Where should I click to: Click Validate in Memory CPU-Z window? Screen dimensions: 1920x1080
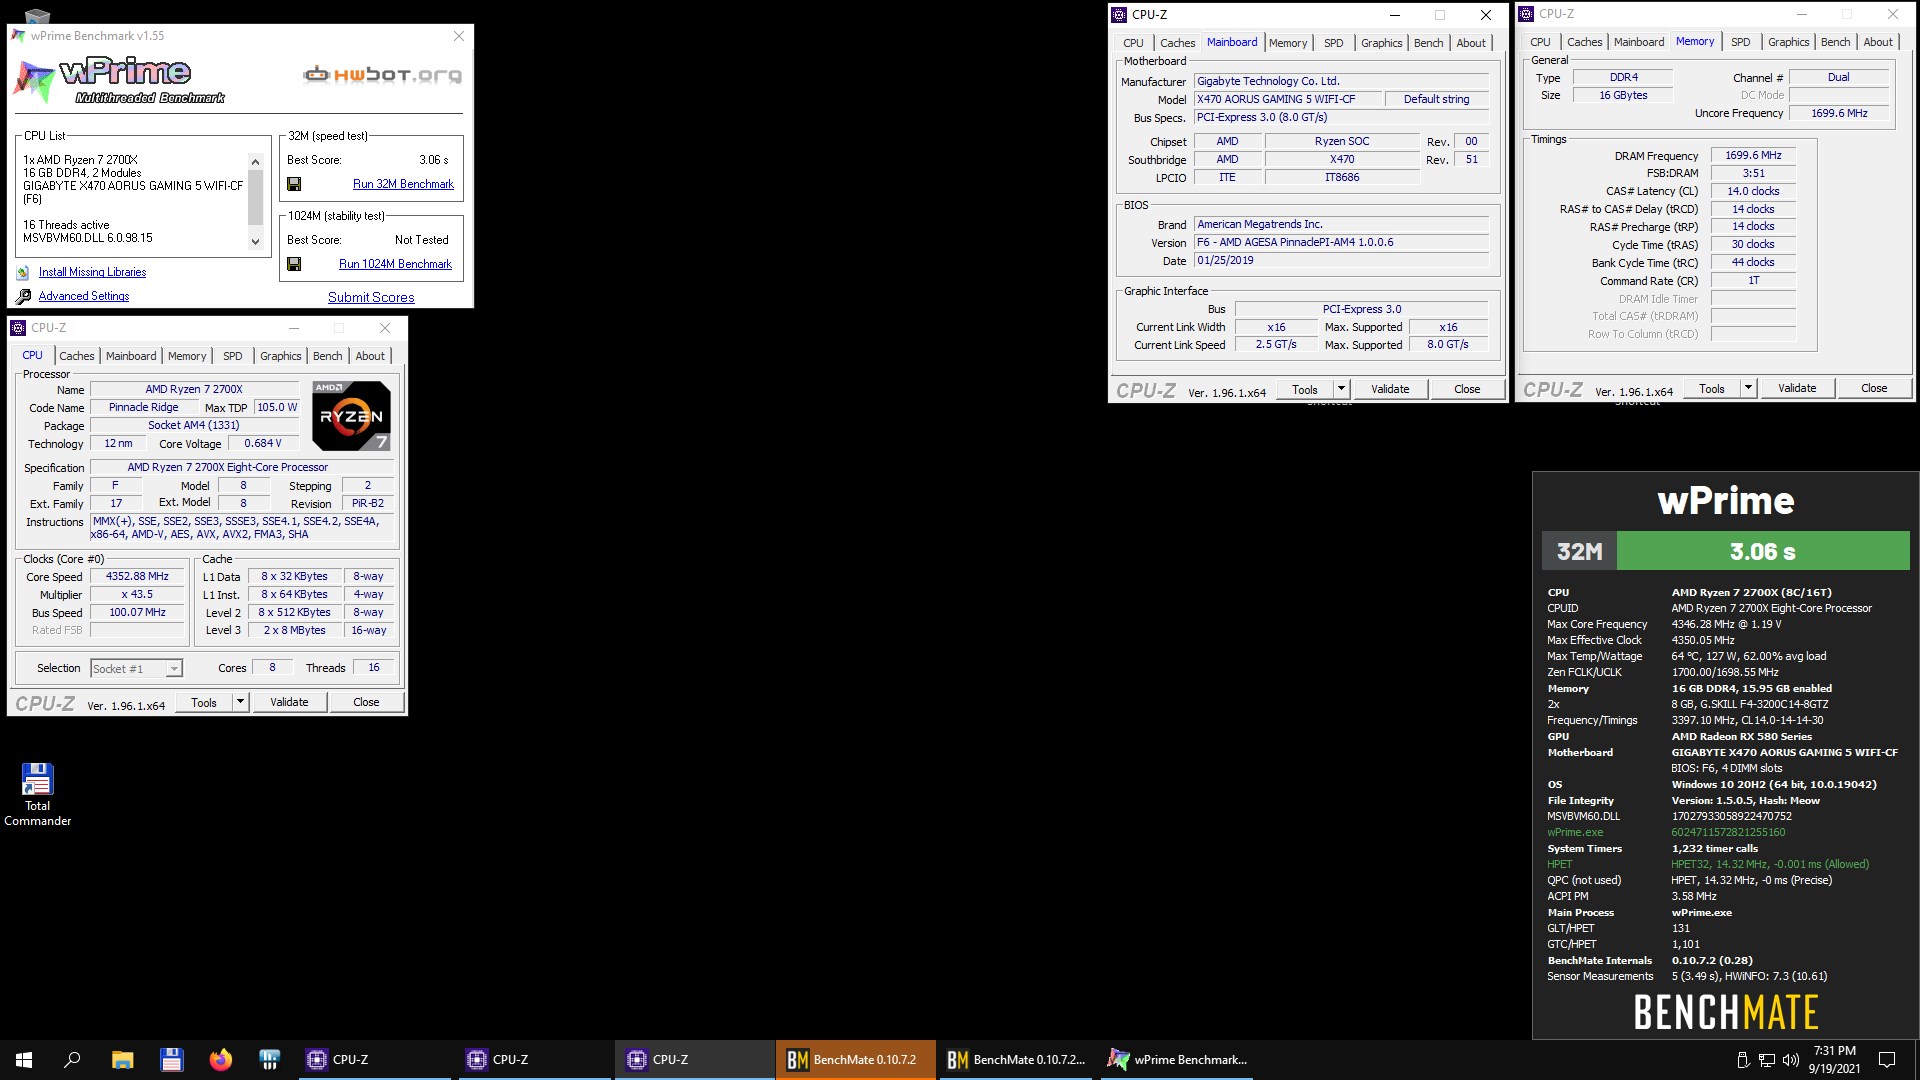coord(1797,388)
